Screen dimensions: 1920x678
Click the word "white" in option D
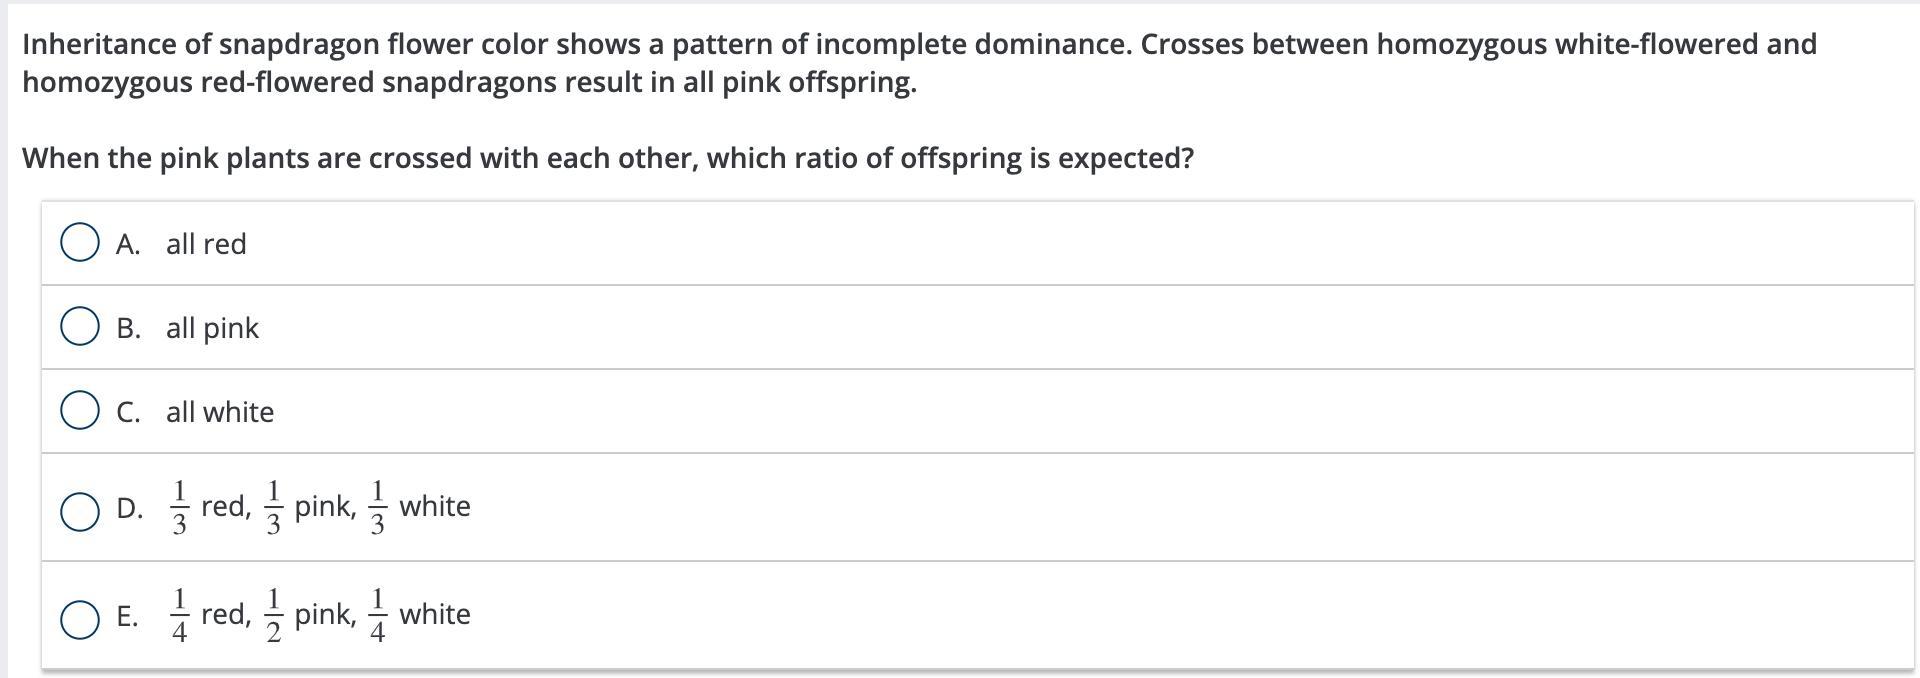tap(435, 506)
